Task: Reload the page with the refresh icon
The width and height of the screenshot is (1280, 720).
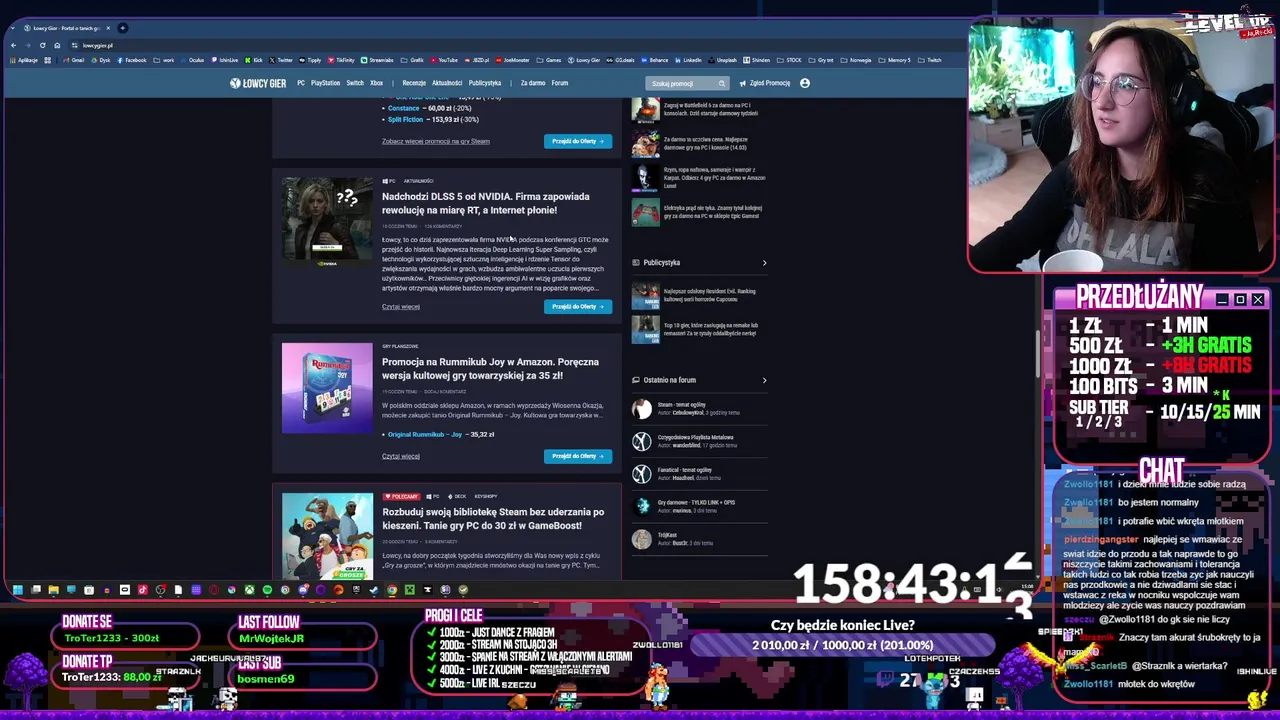Action: [x=42, y=45]
